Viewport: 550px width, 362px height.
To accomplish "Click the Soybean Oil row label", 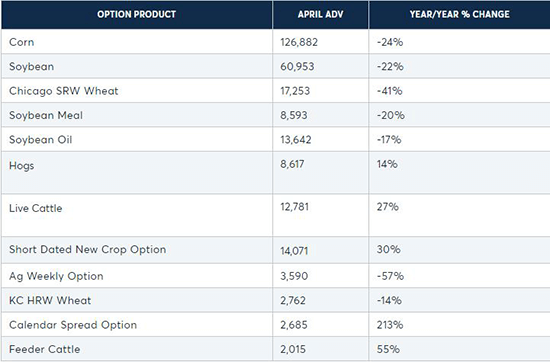I will pos(41,140).
